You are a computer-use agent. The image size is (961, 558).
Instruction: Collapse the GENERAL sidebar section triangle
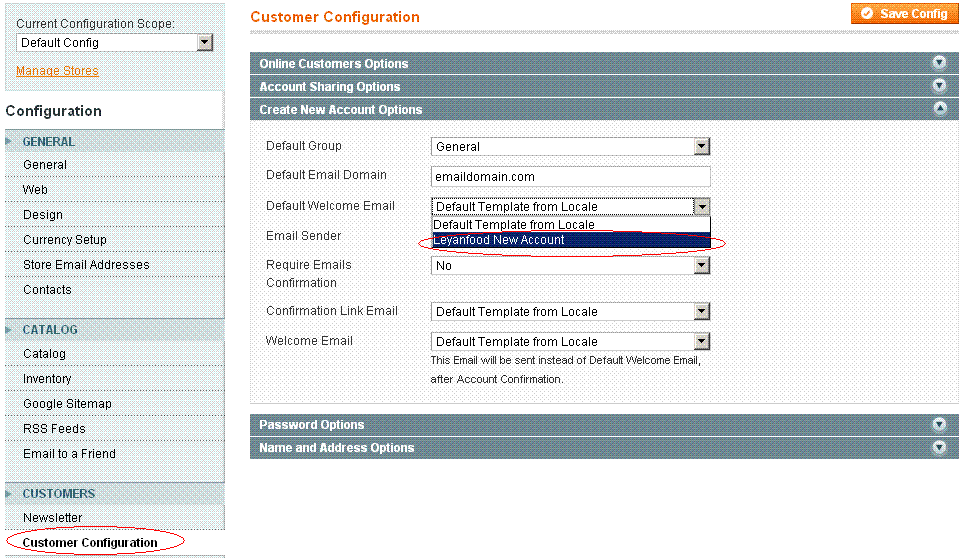click(x=9, y=142)
